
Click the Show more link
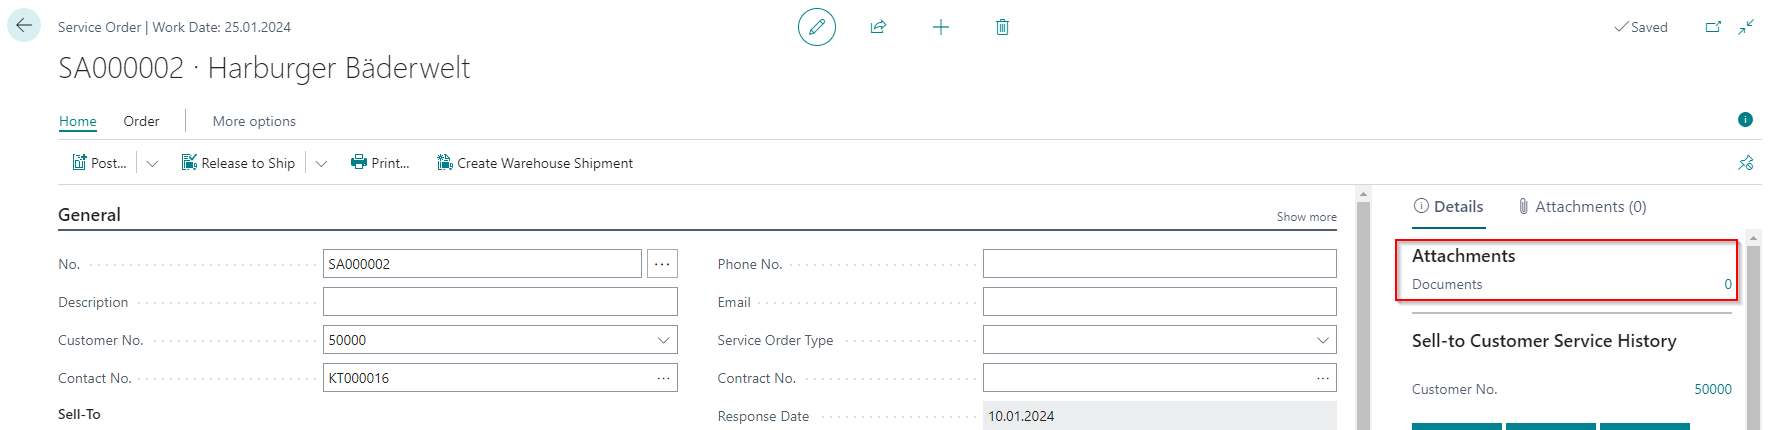pos(1306,217)
